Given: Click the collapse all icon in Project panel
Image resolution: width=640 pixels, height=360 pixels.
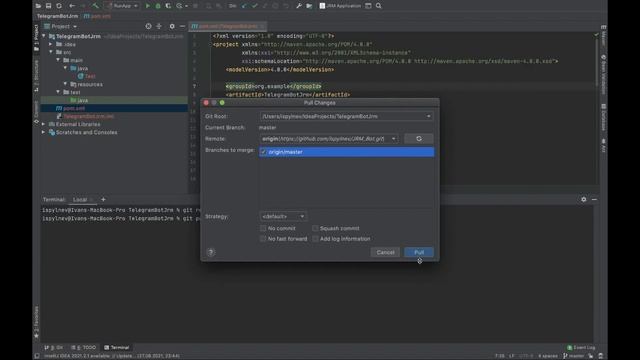Looking at the screenshot, I should click(x=159, y=26).
